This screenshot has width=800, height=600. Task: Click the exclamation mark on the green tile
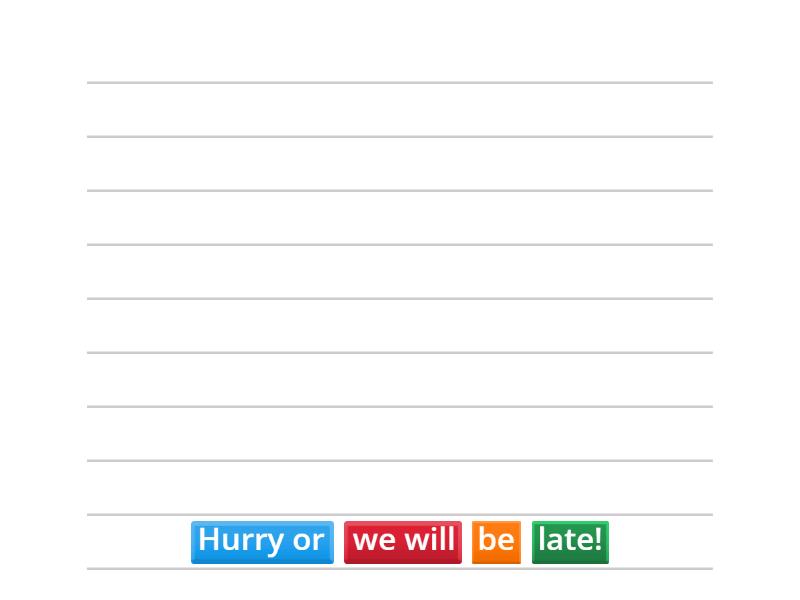tap(598, 540)
